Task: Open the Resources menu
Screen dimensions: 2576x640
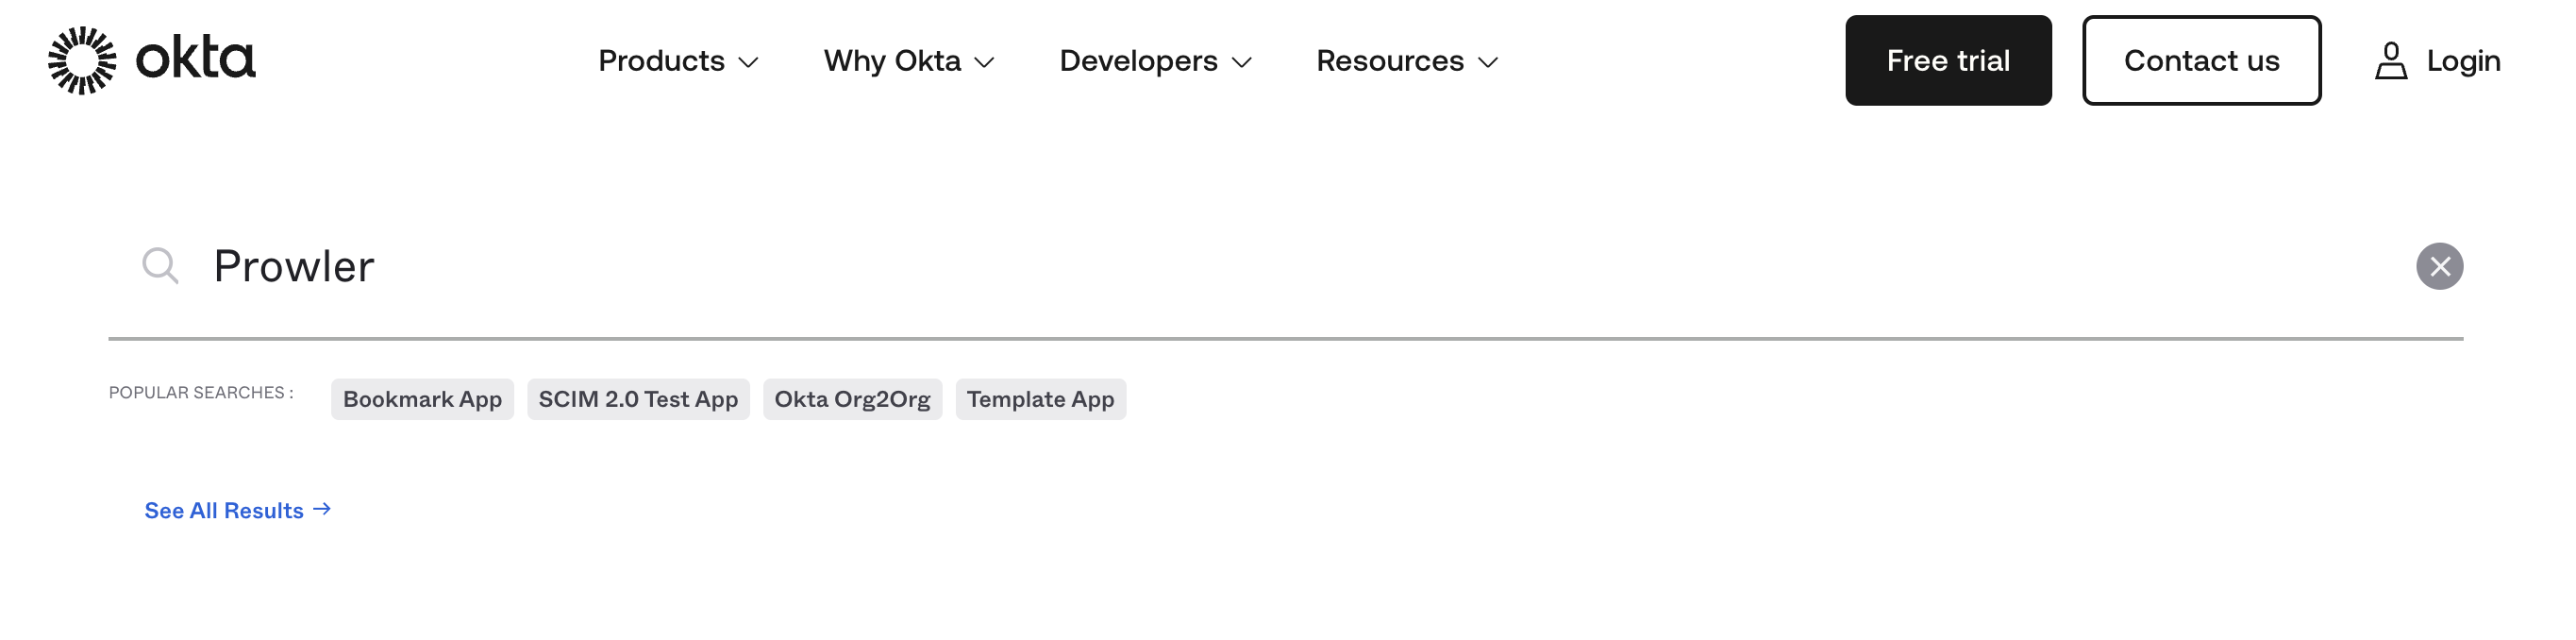Action: coord(1390,60)
